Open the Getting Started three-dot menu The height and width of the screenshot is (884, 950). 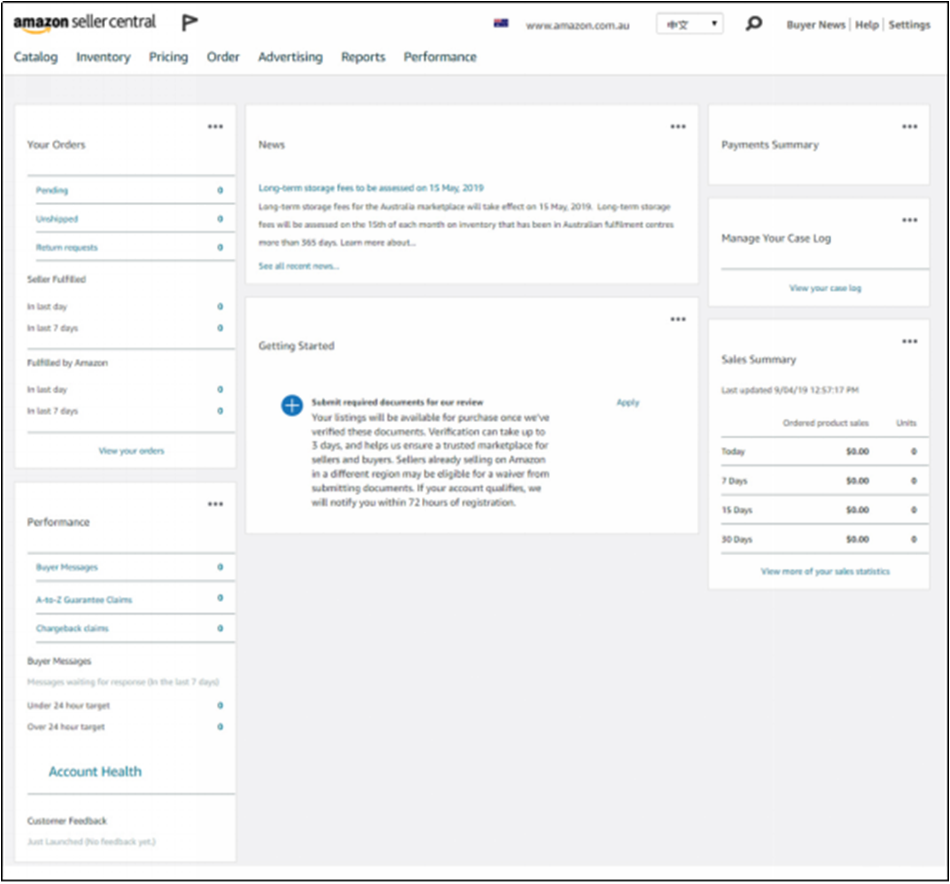tap(678, 320)
